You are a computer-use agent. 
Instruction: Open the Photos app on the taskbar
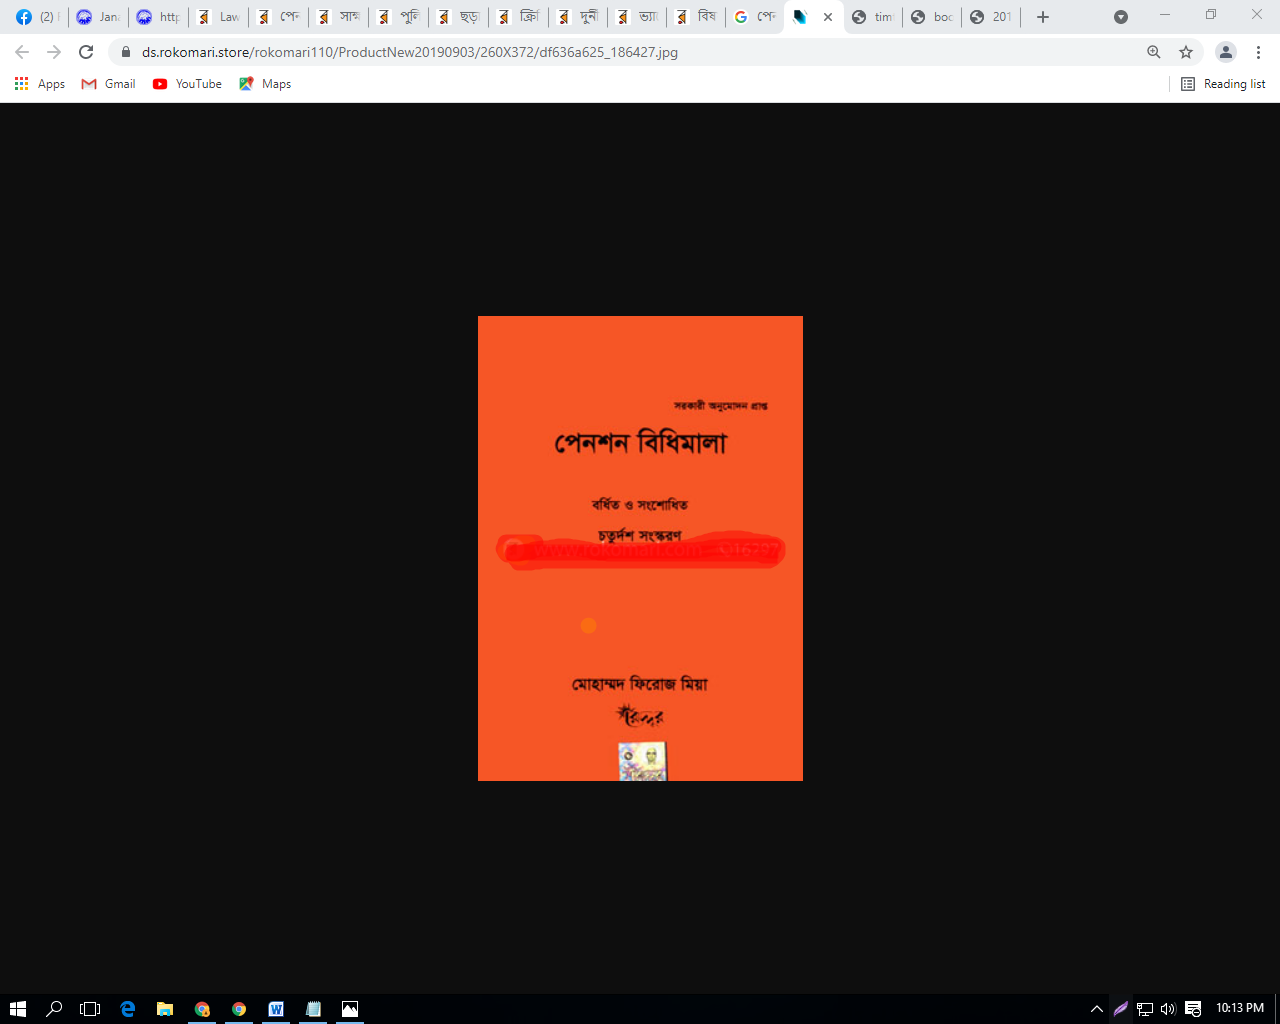click(350, 1009)
